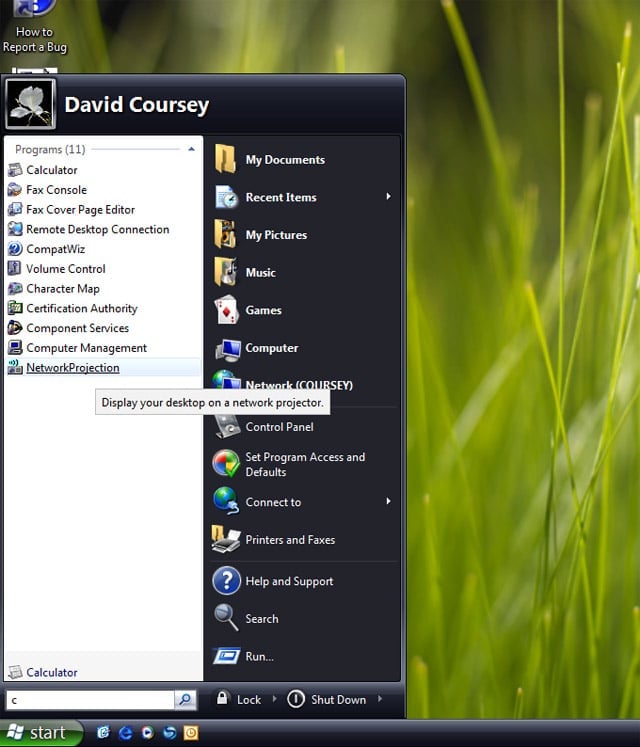Expand the Recent Items submenu arrow
Image resolution: width=640 pixels, height=747 pixels.
(x=388, y=196)
